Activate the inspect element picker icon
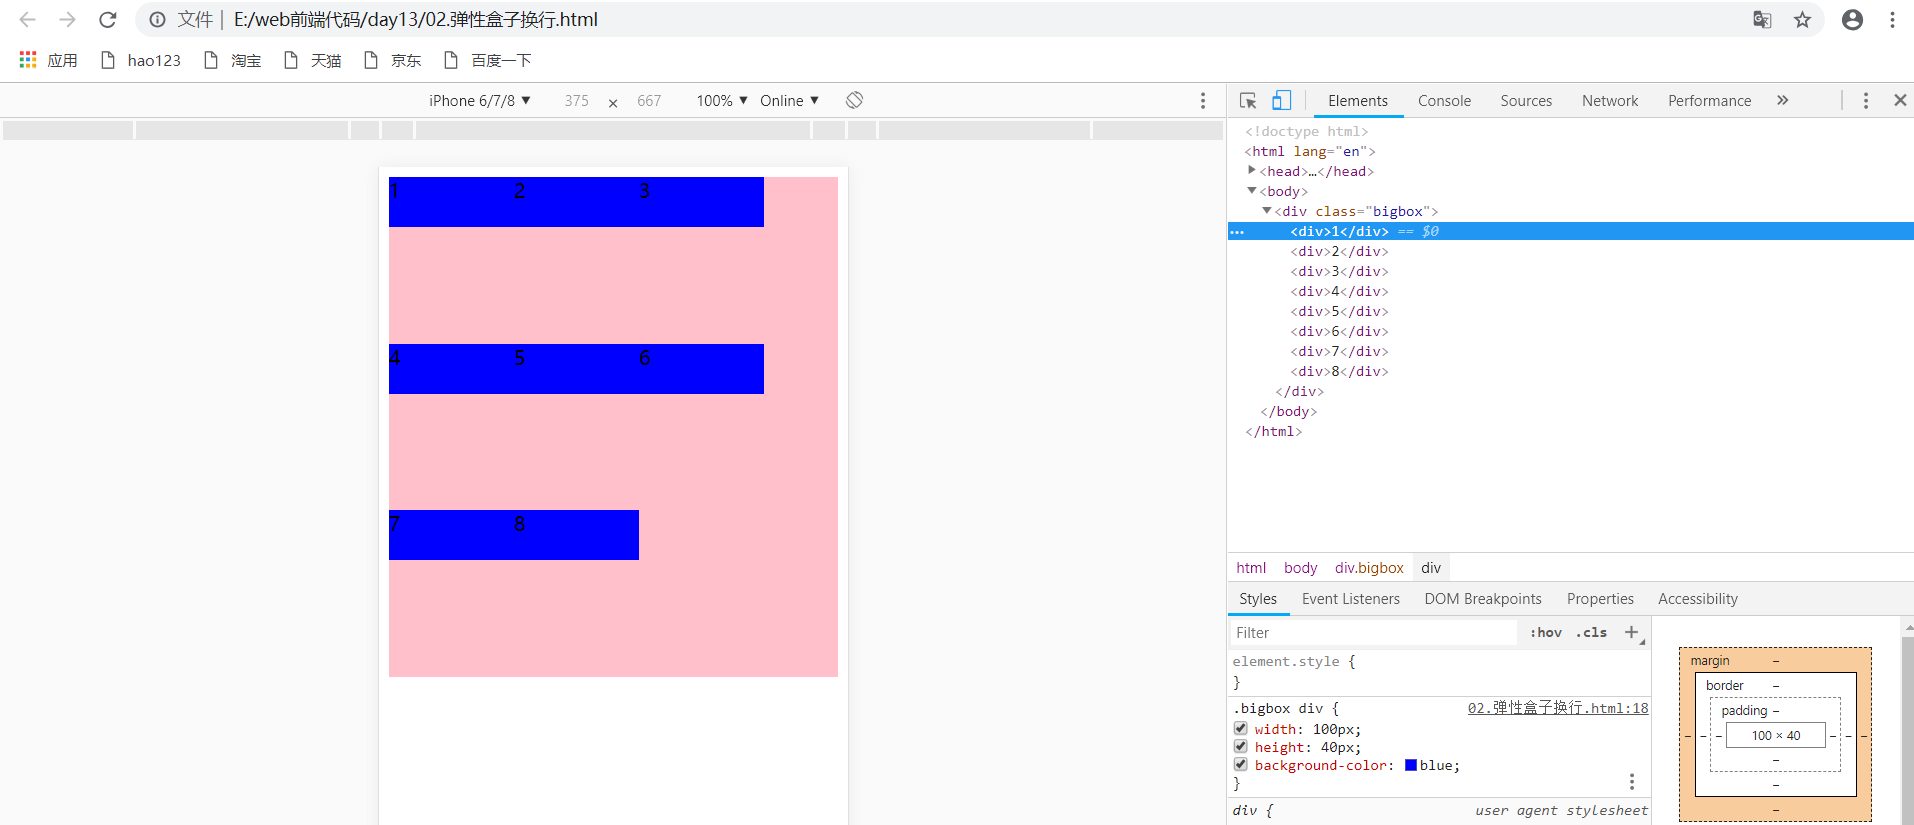 pos(1248,100)
